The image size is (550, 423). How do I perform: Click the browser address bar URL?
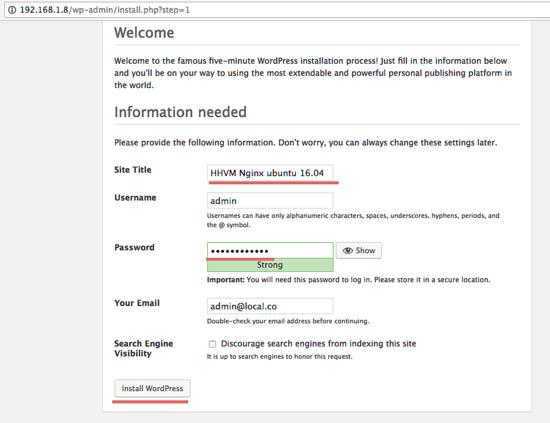coord(105,10)
